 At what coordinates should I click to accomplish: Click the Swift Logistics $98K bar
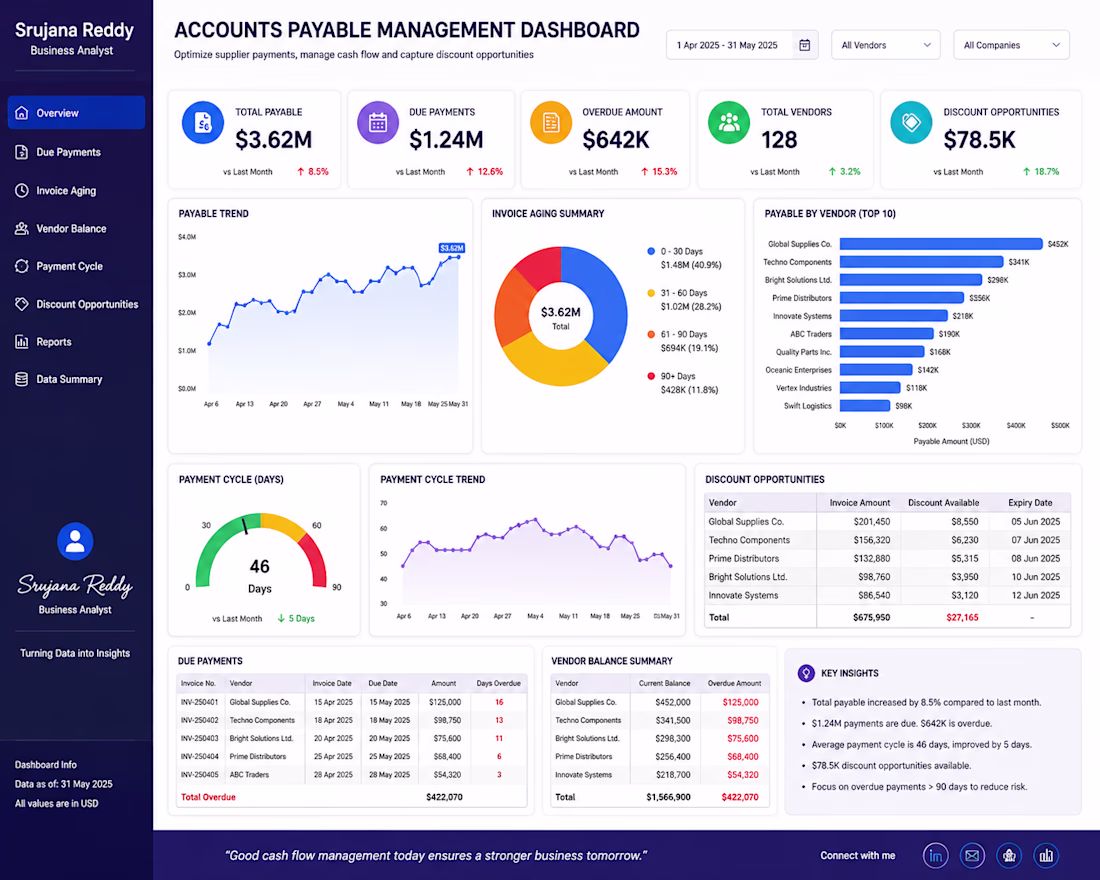click(864, 406)
